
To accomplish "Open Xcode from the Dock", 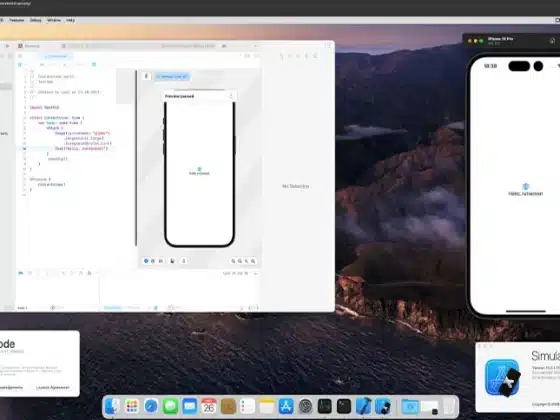I will coord(363,406).
